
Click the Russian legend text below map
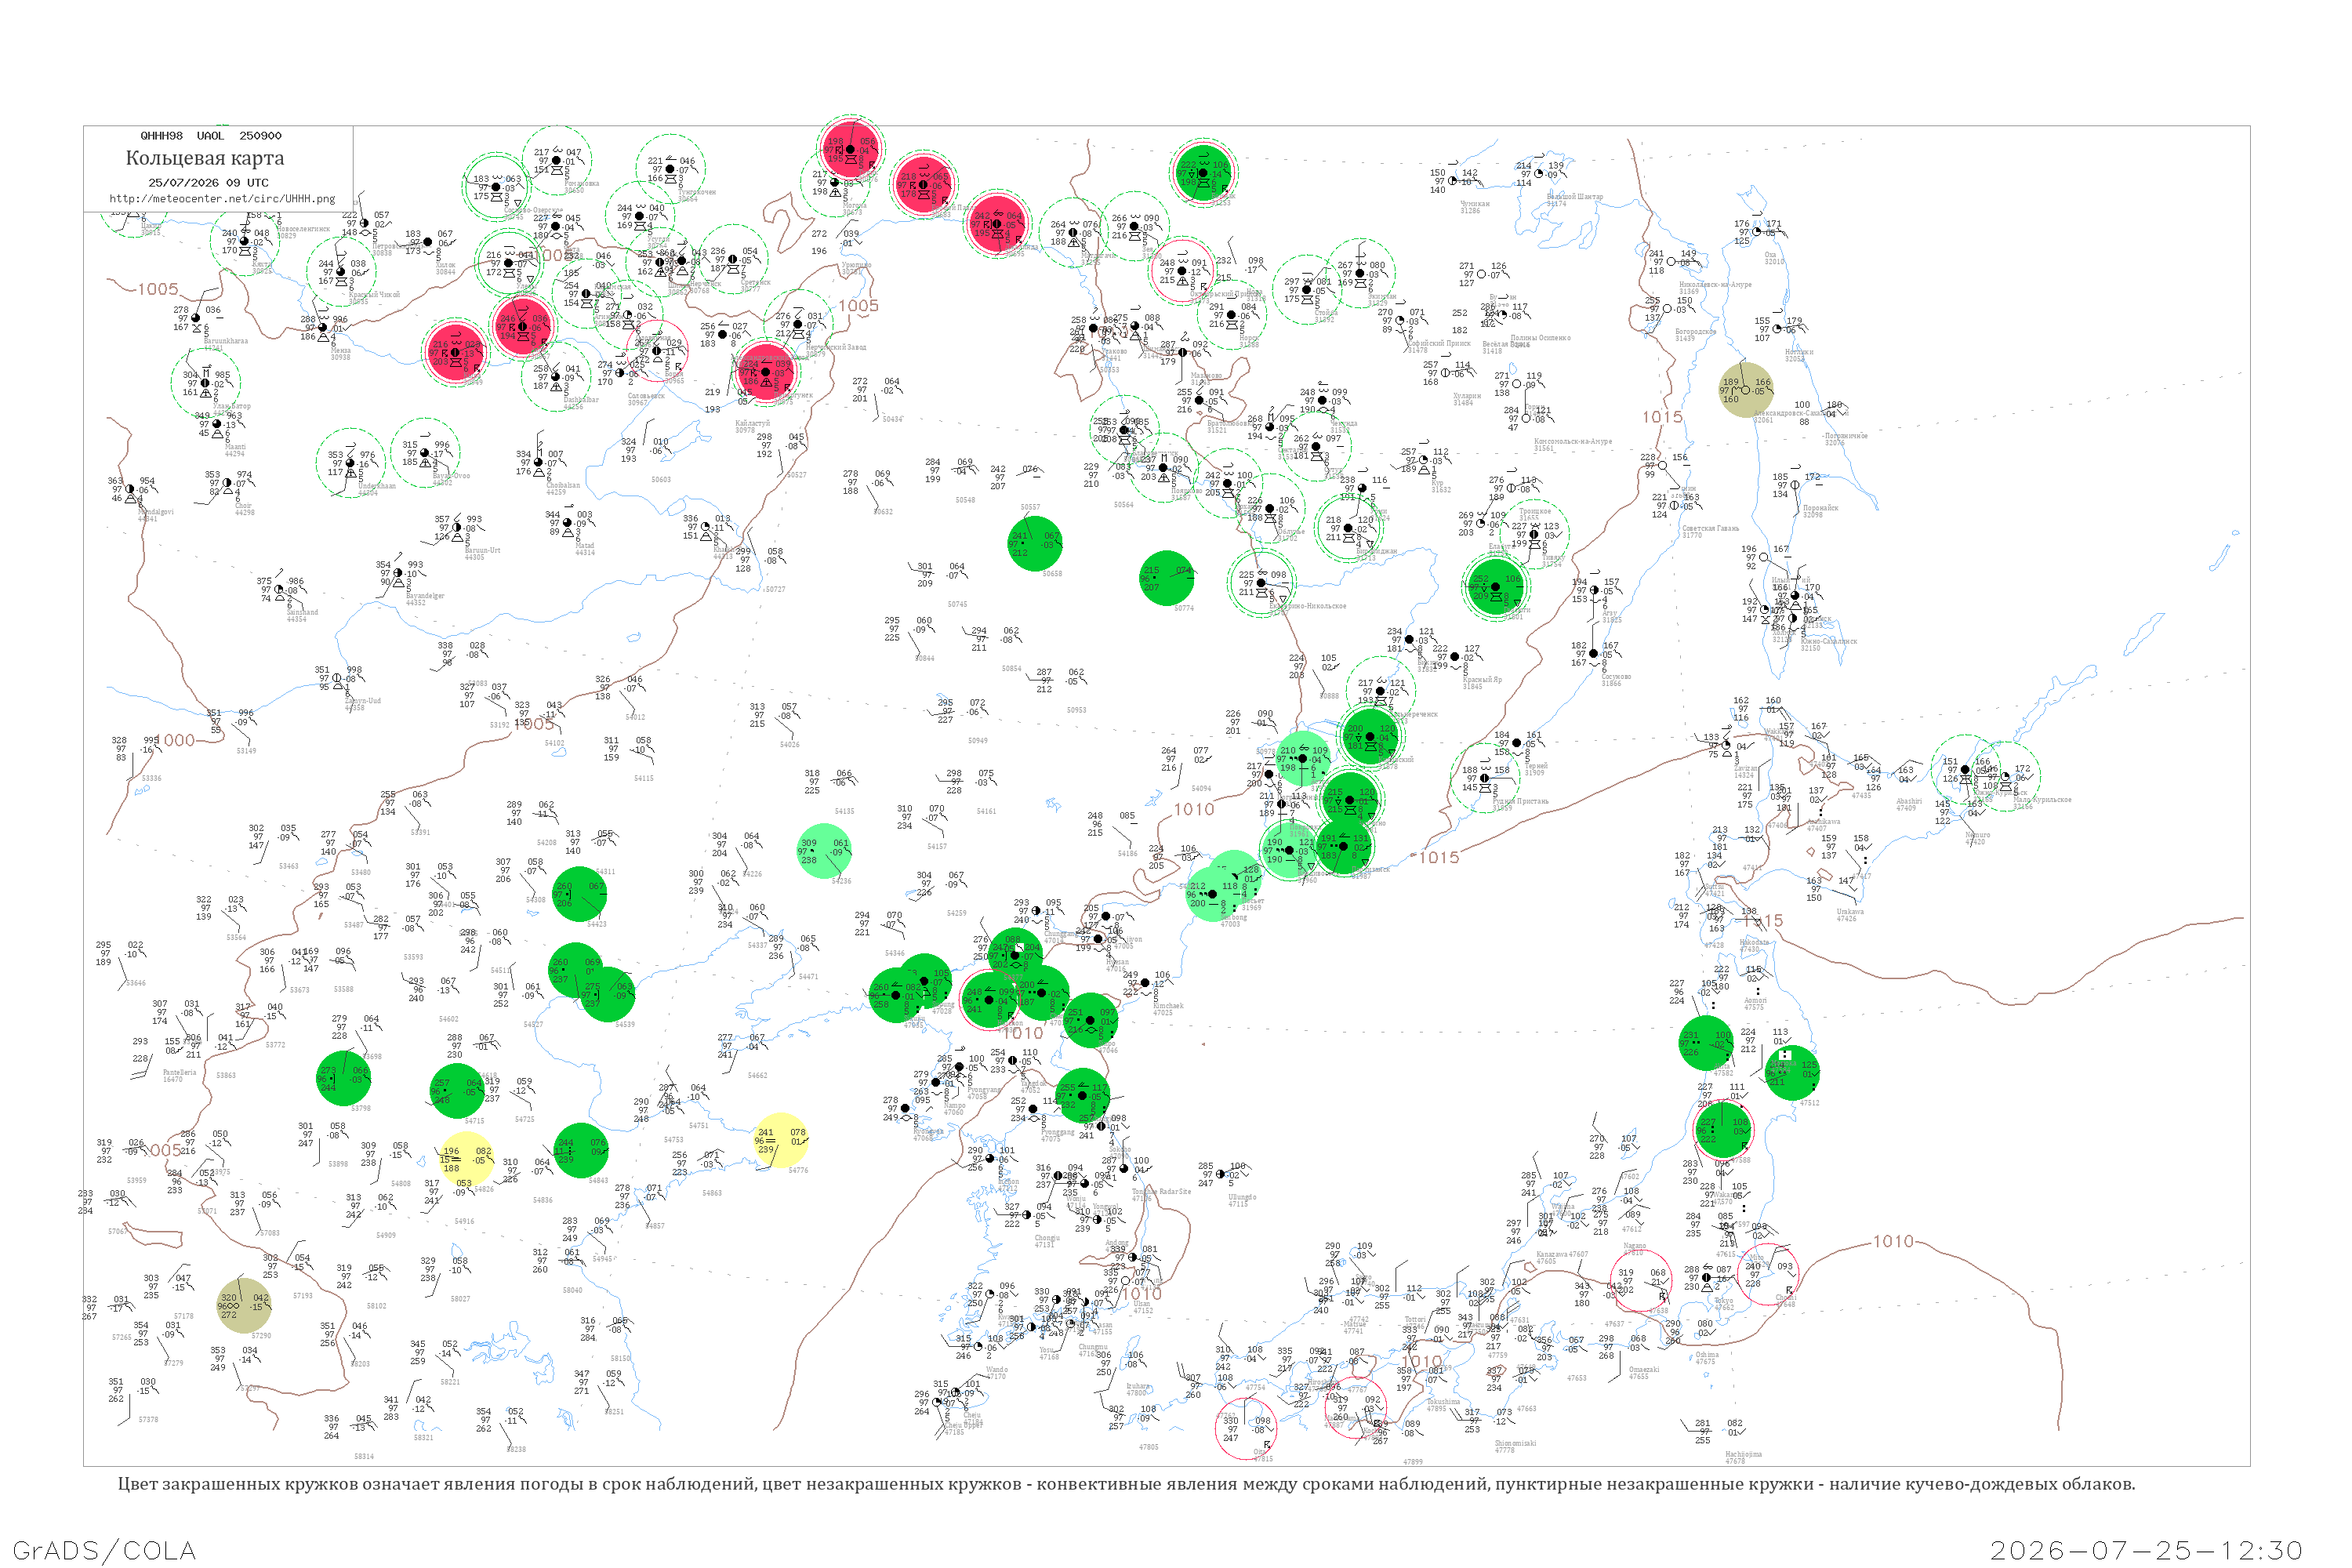coord(1126,1484)
